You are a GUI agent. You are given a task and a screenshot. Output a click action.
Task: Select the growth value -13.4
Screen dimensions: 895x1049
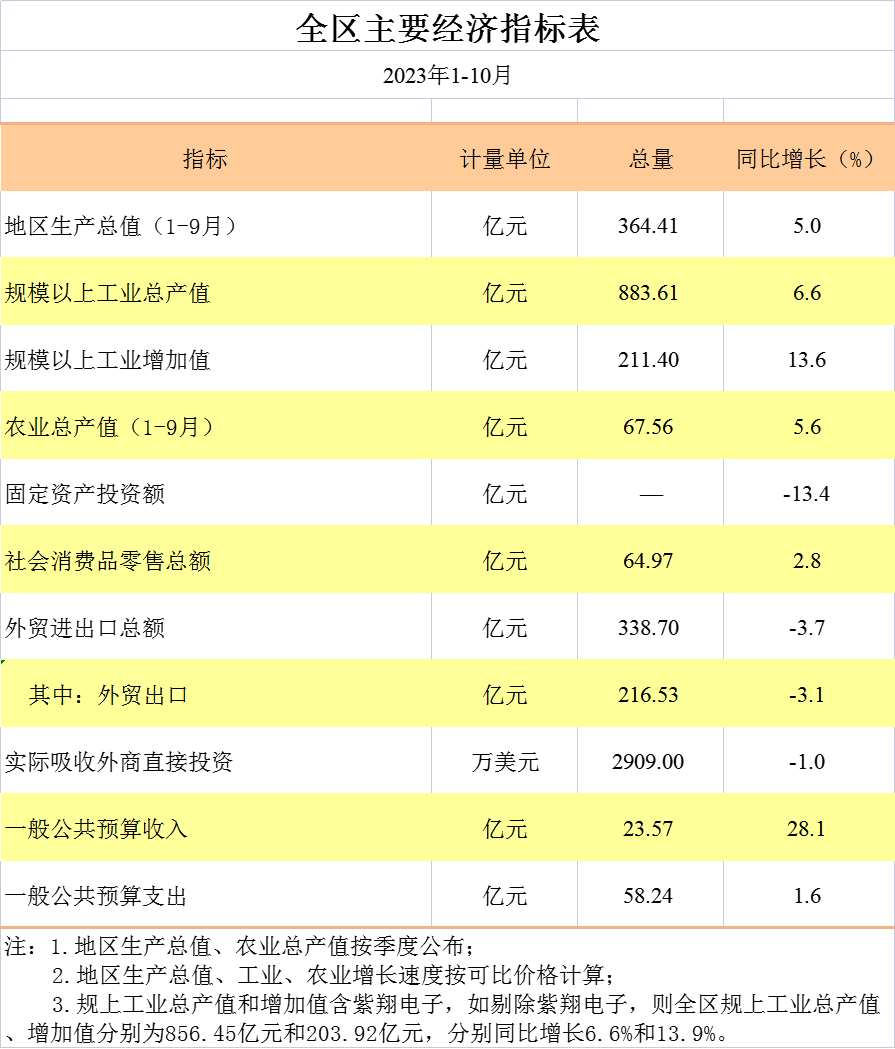point(807,494)
